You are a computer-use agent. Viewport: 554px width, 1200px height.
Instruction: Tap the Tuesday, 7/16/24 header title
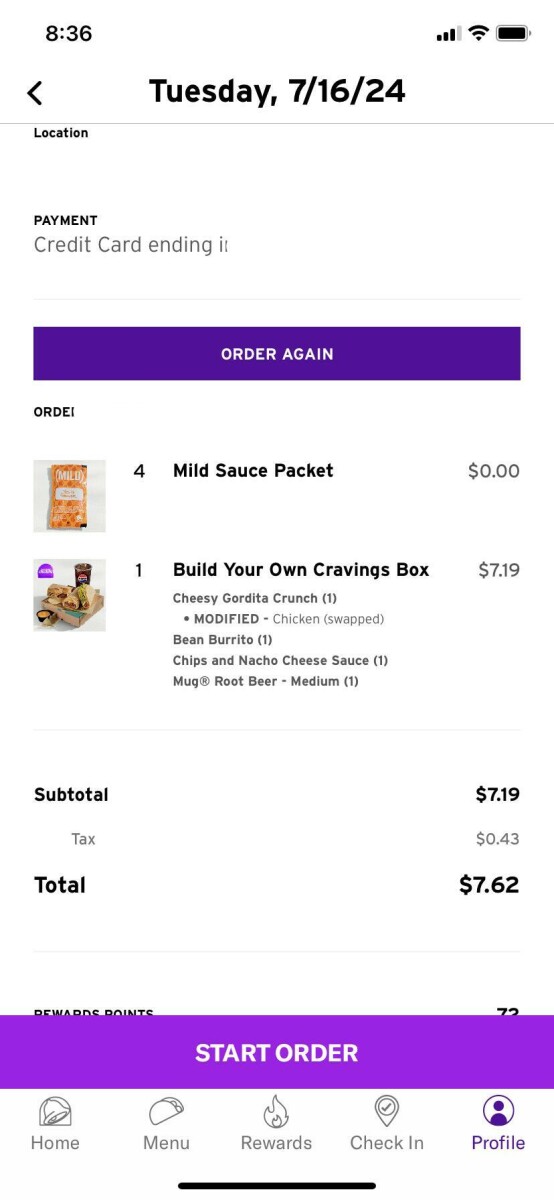[x=277, y=92]
